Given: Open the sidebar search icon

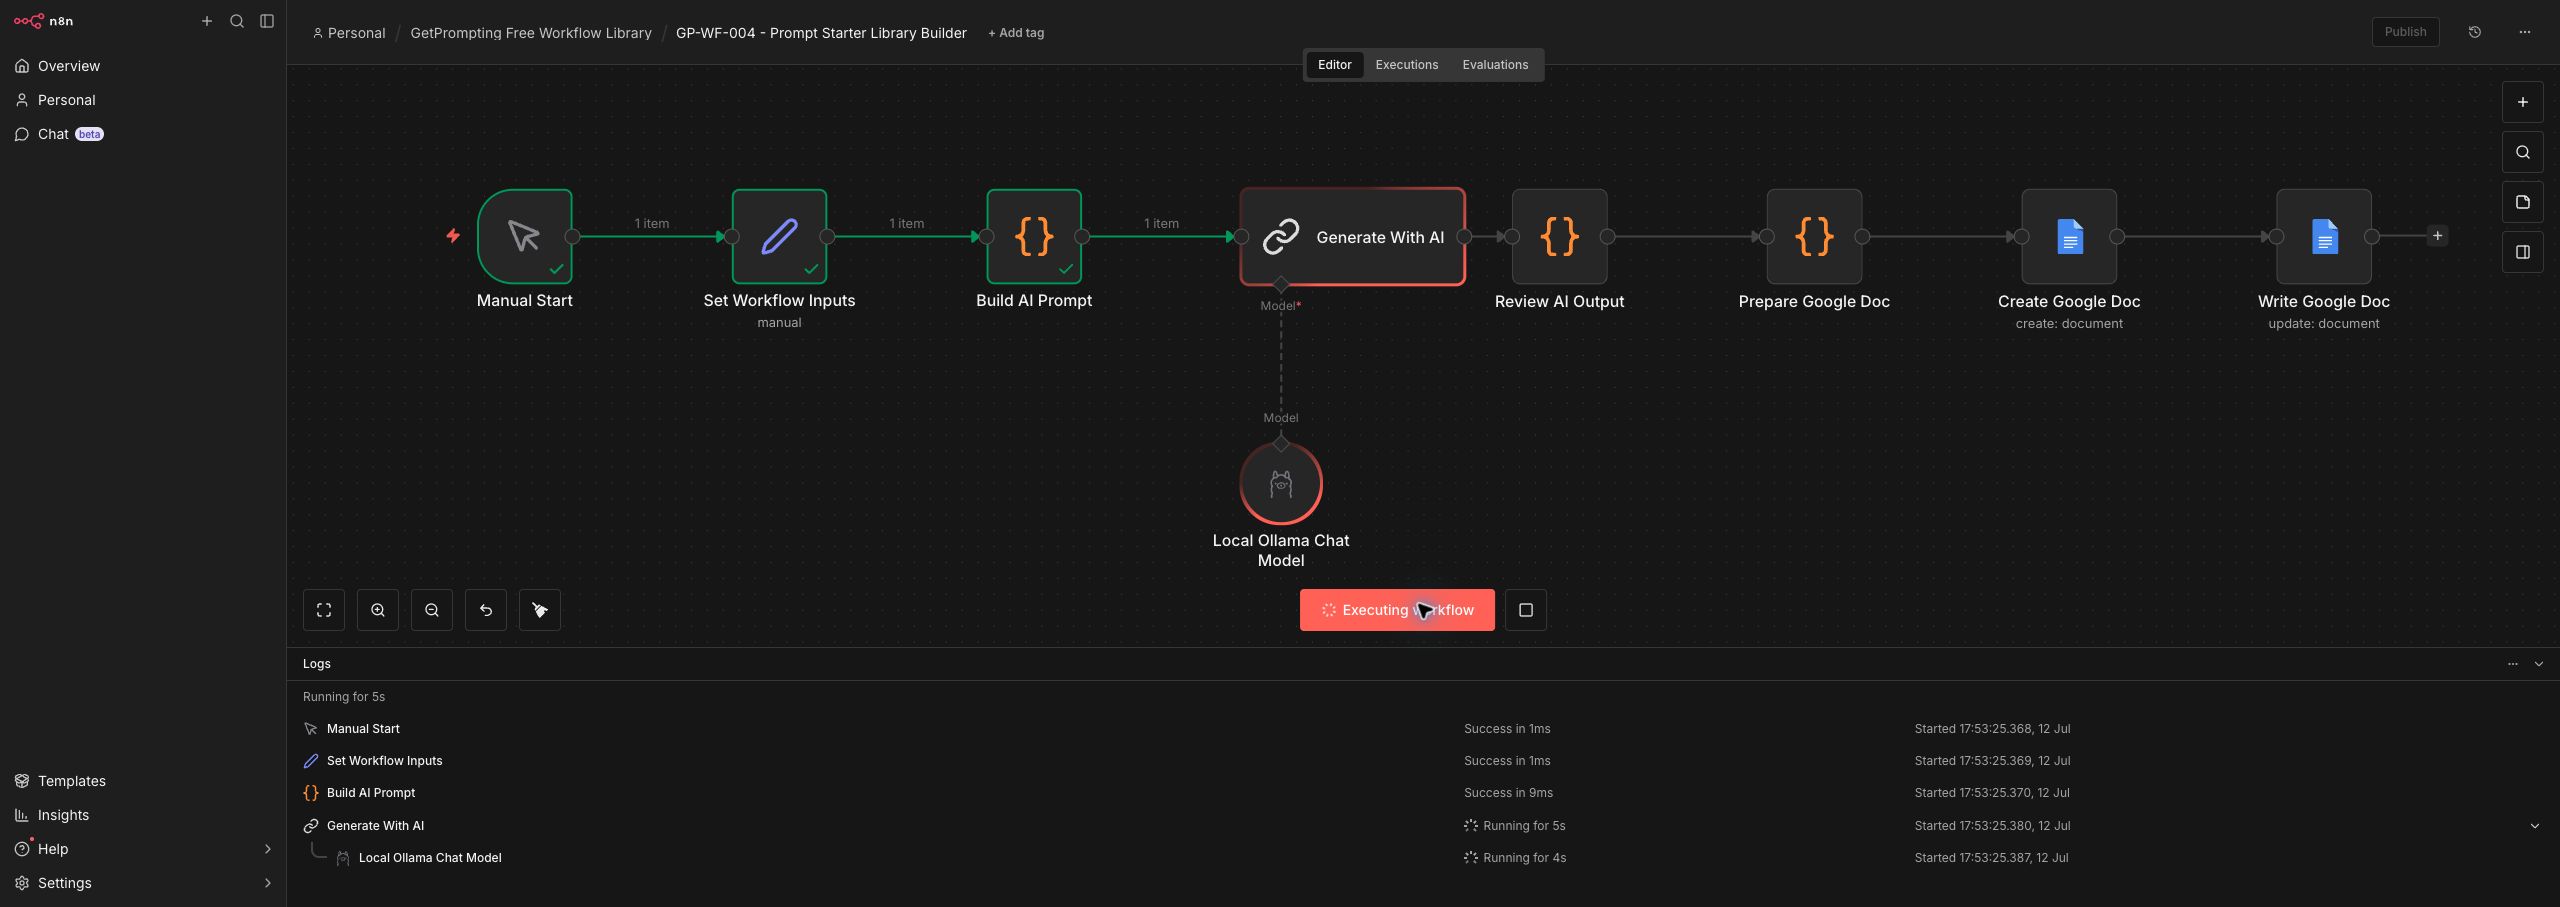Looking at the screenshot, I should pyautogui.click(x=237, y=21).
